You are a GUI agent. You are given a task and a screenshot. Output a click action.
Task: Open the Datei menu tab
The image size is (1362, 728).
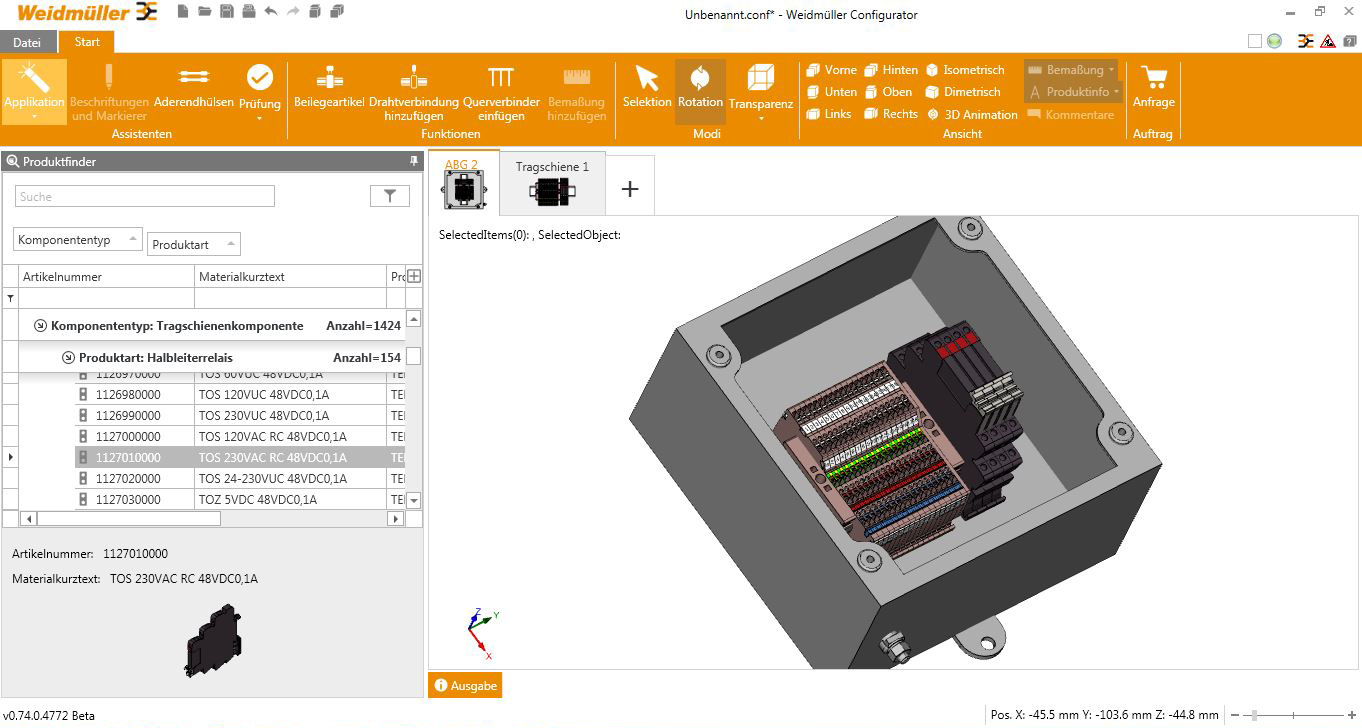(x=27, y=42)
